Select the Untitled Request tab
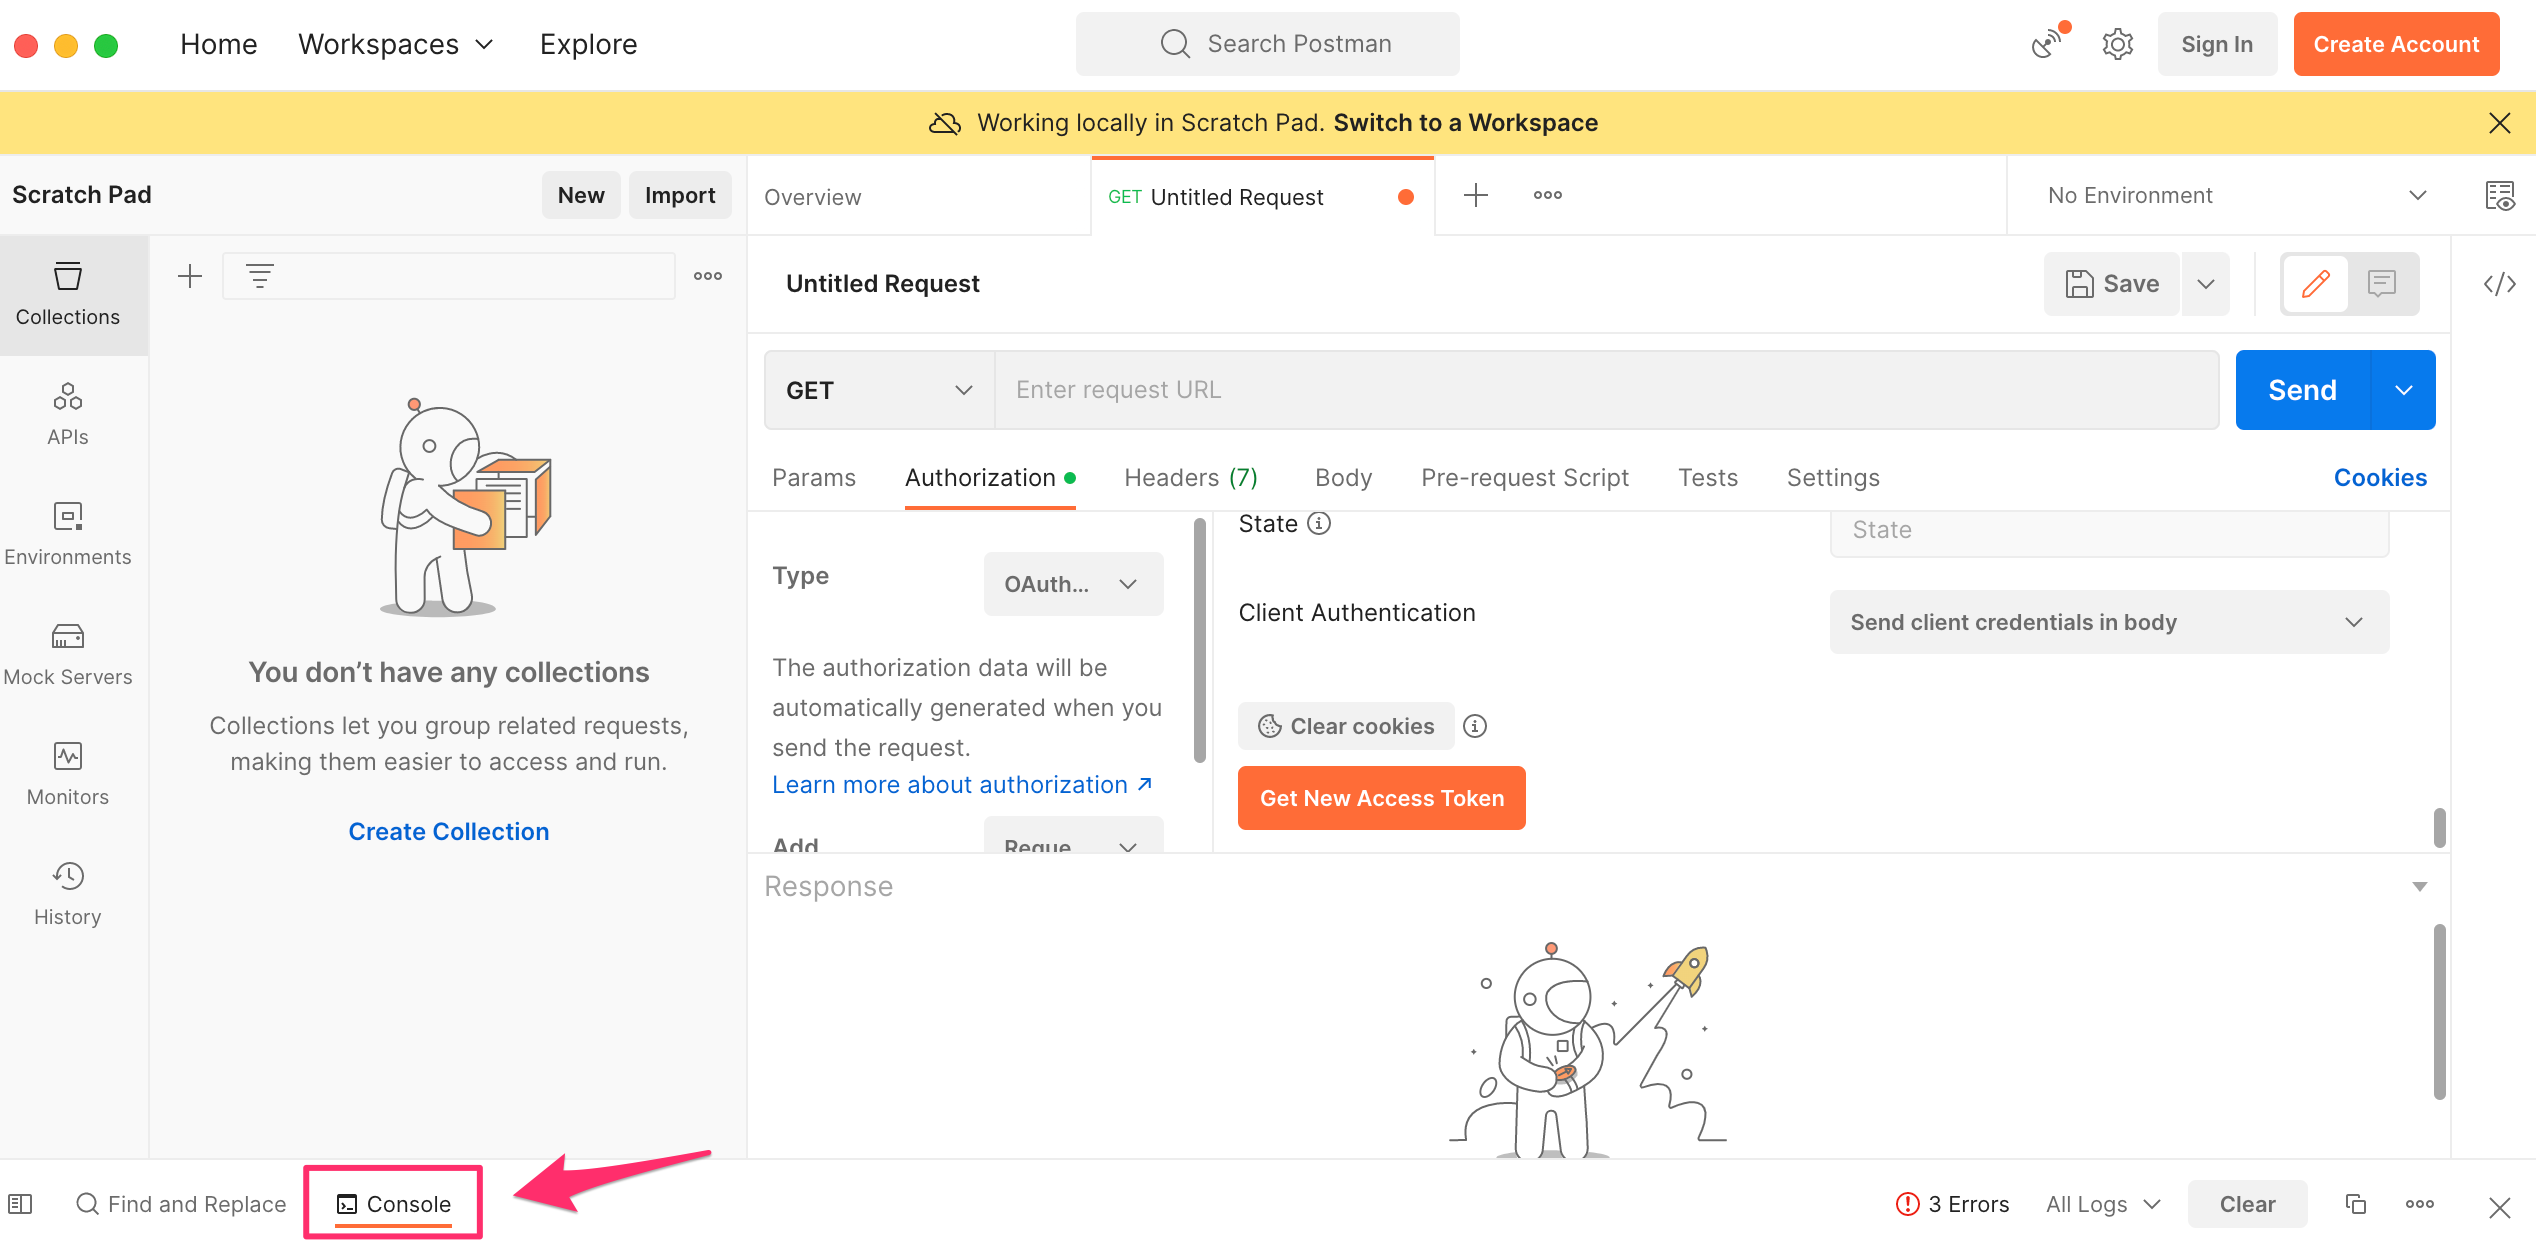Screen dimensions: 2536x1246 click(1262, 197)
